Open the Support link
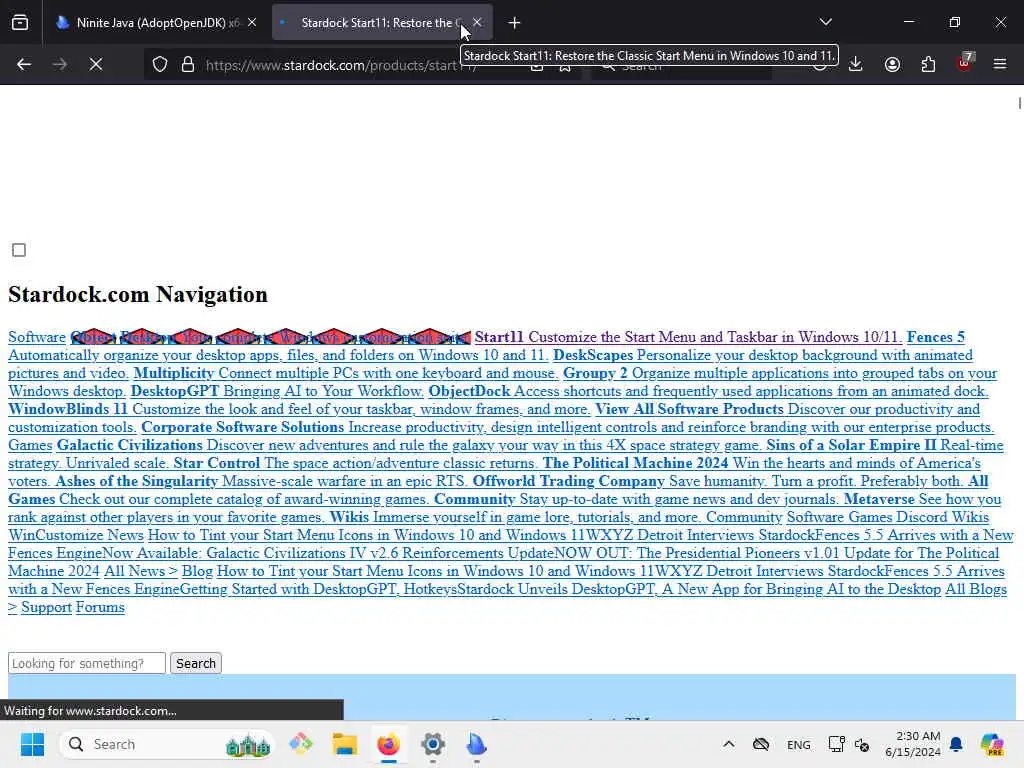The height and width of the screenshot is (768, 1024). click(46, 607)
